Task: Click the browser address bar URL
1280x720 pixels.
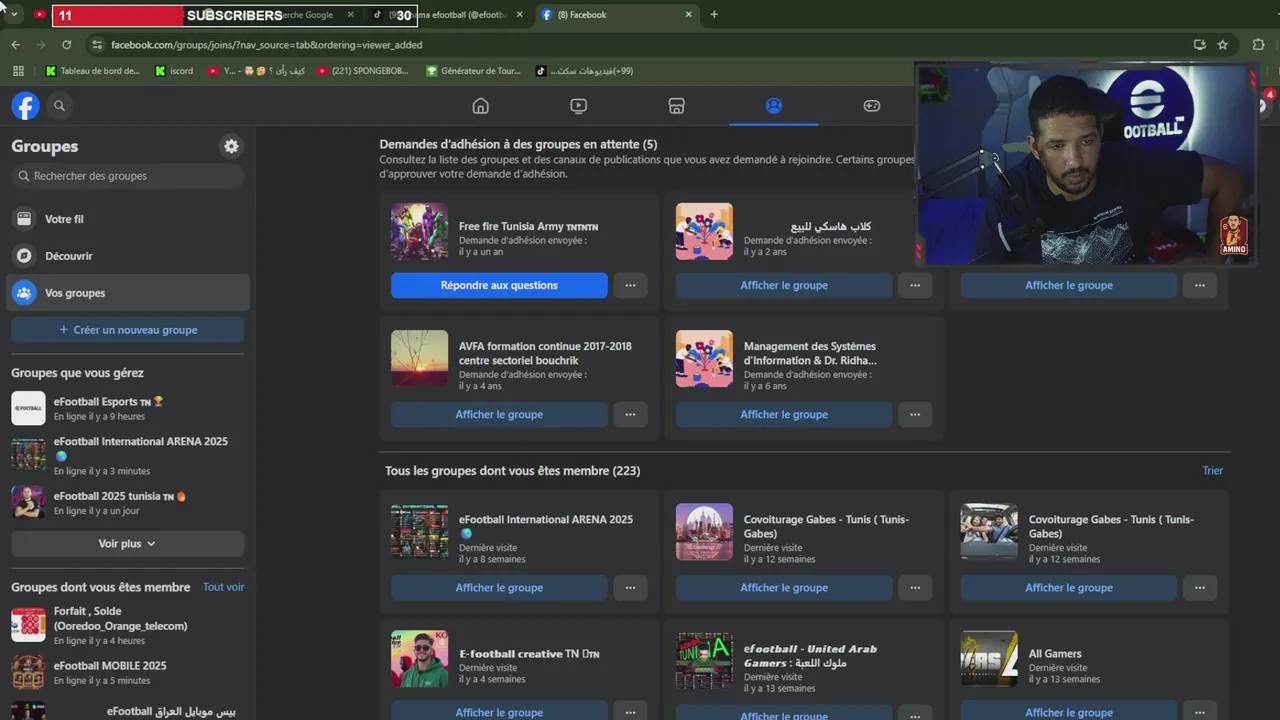Action: click(266, 45)
